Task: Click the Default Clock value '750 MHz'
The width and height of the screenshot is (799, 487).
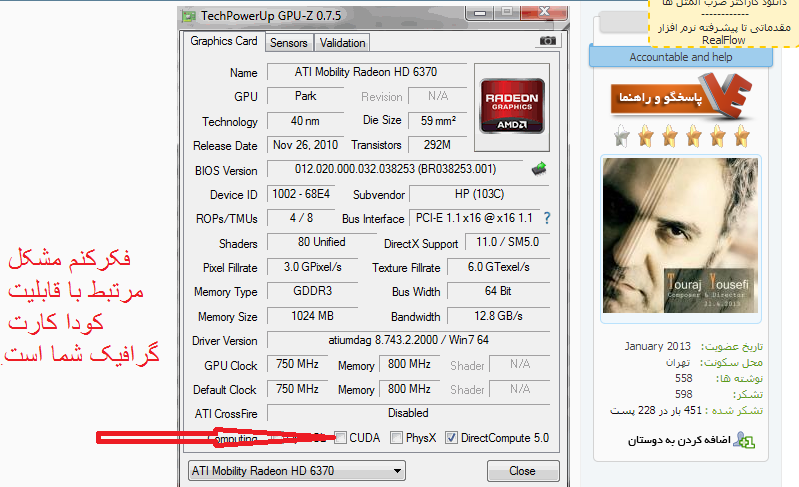Action: pyautogui.click(x=298, y=389)
